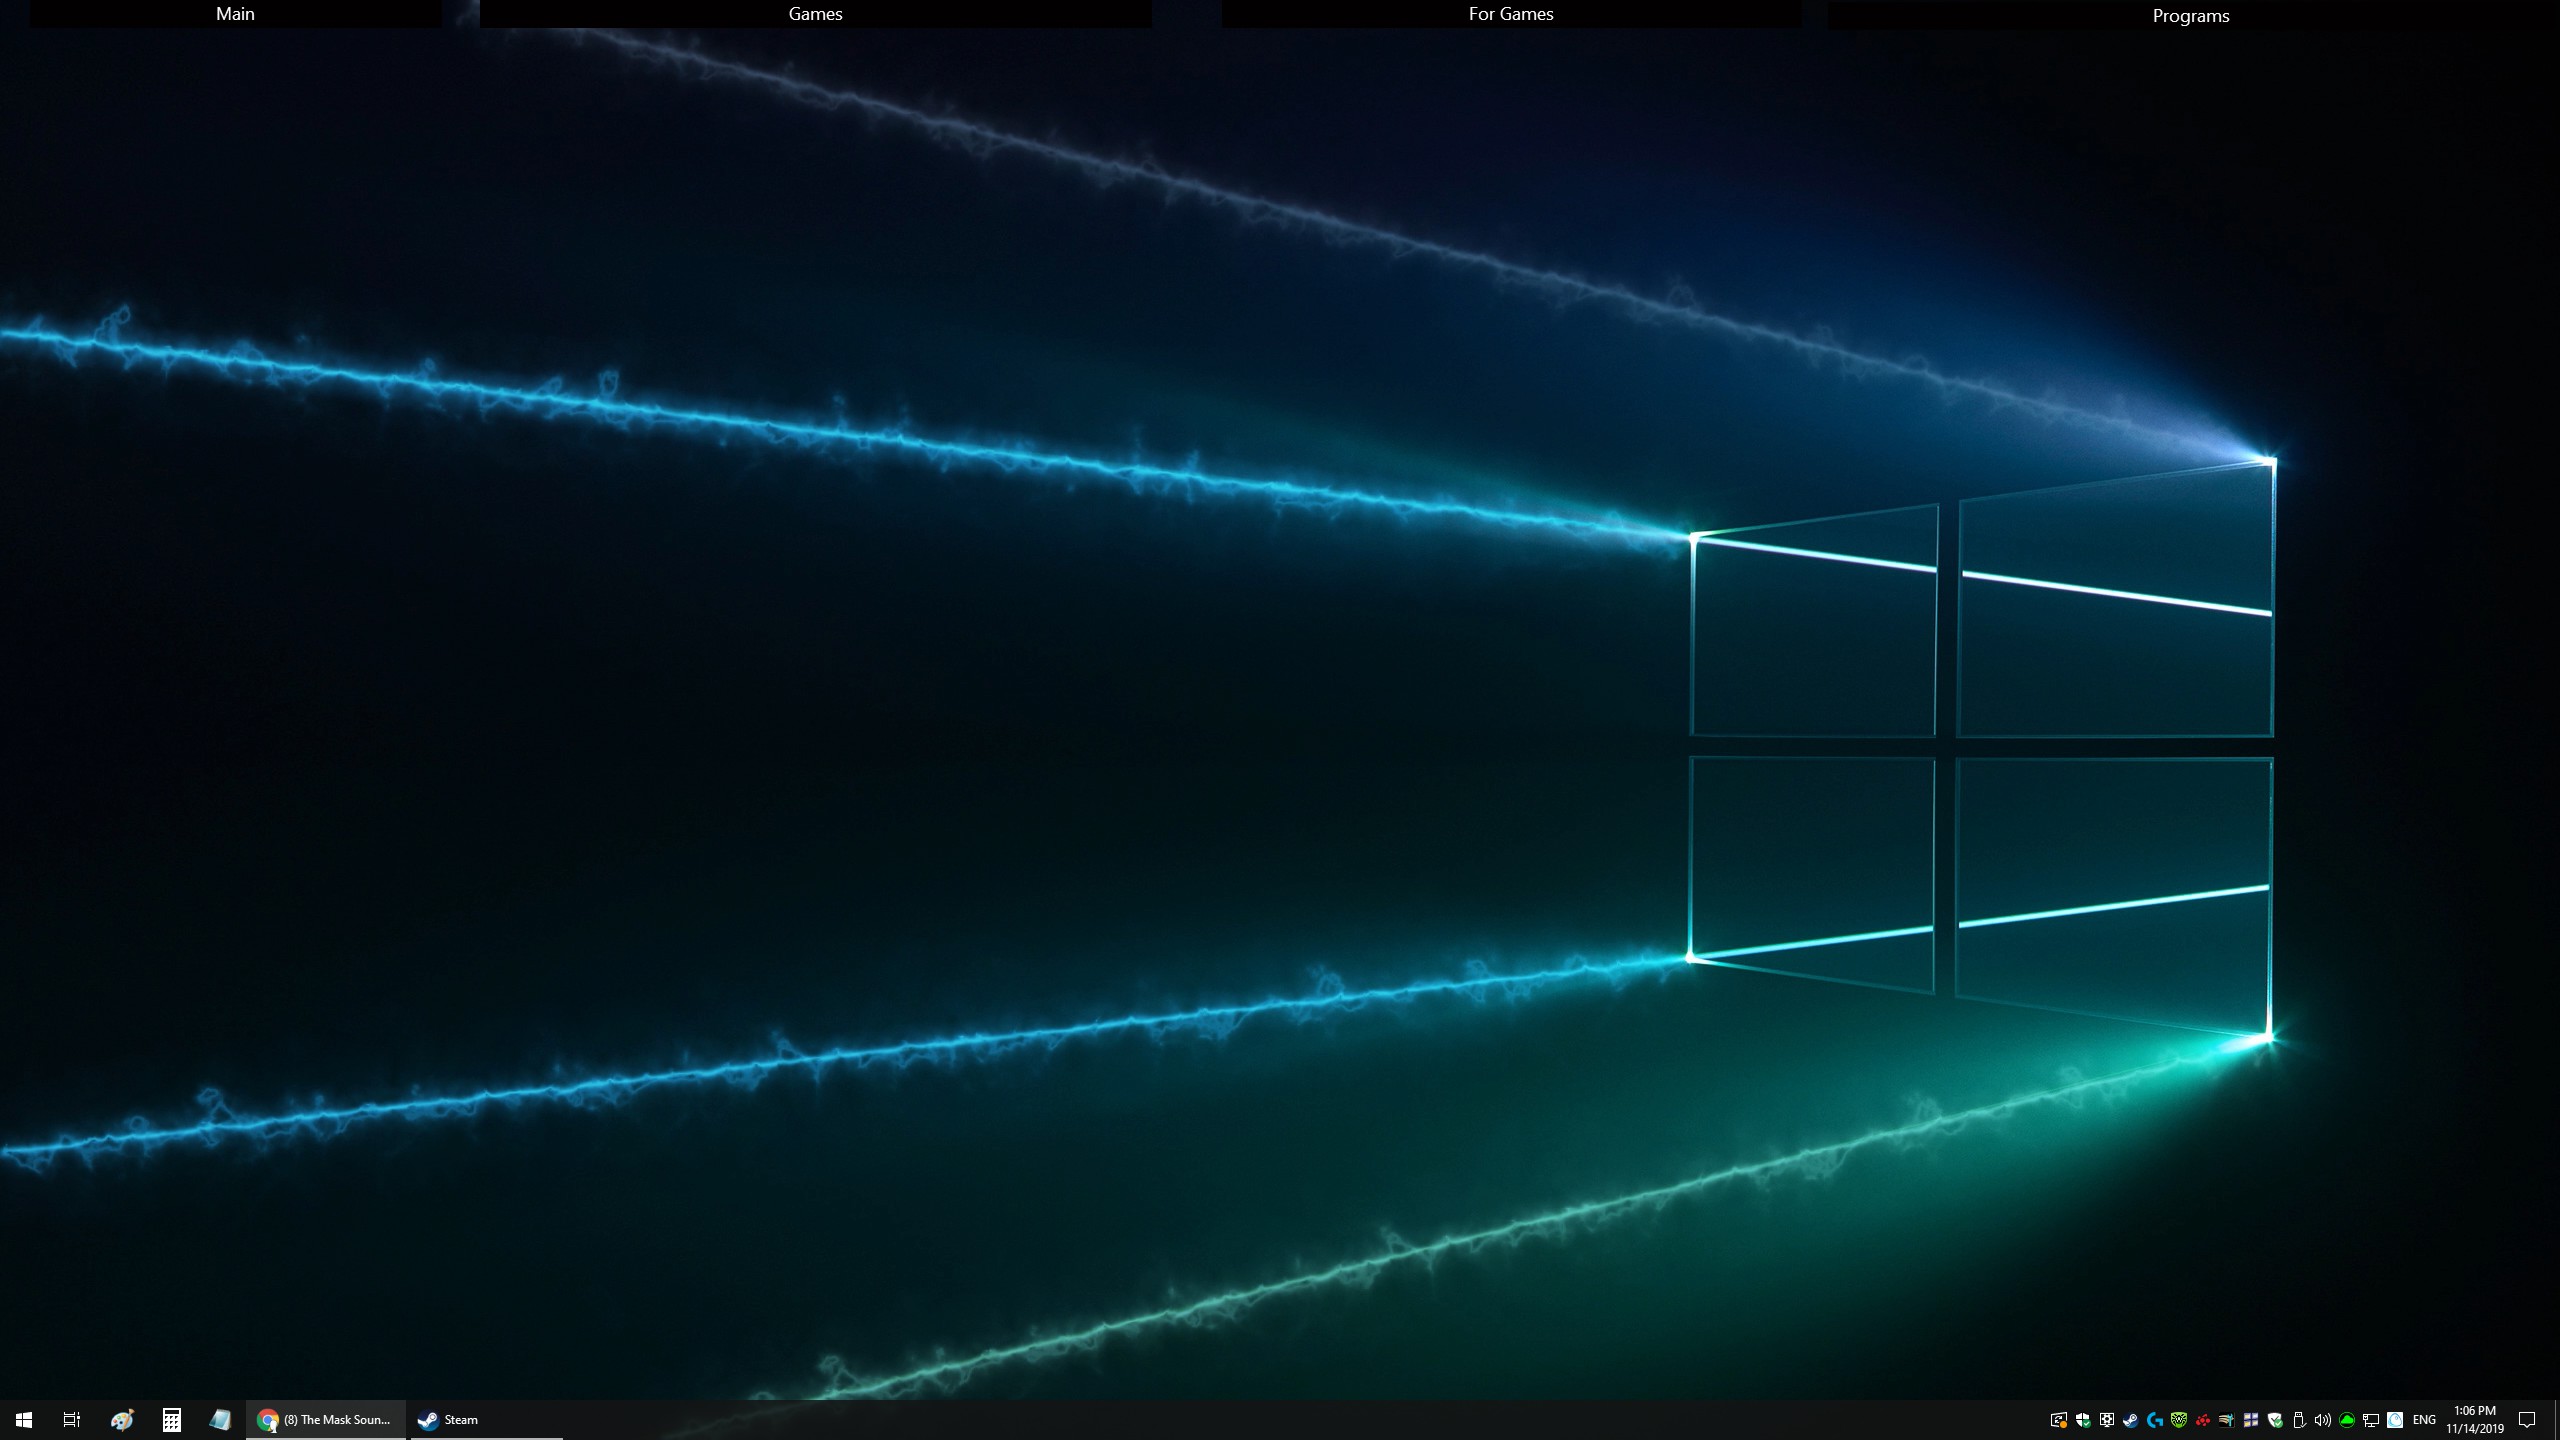This screenshot has height=1440, width=2560.
Task: Open Logitech G HUB tray icon
Action: pyautogui.click(x=2155, y=1420)
